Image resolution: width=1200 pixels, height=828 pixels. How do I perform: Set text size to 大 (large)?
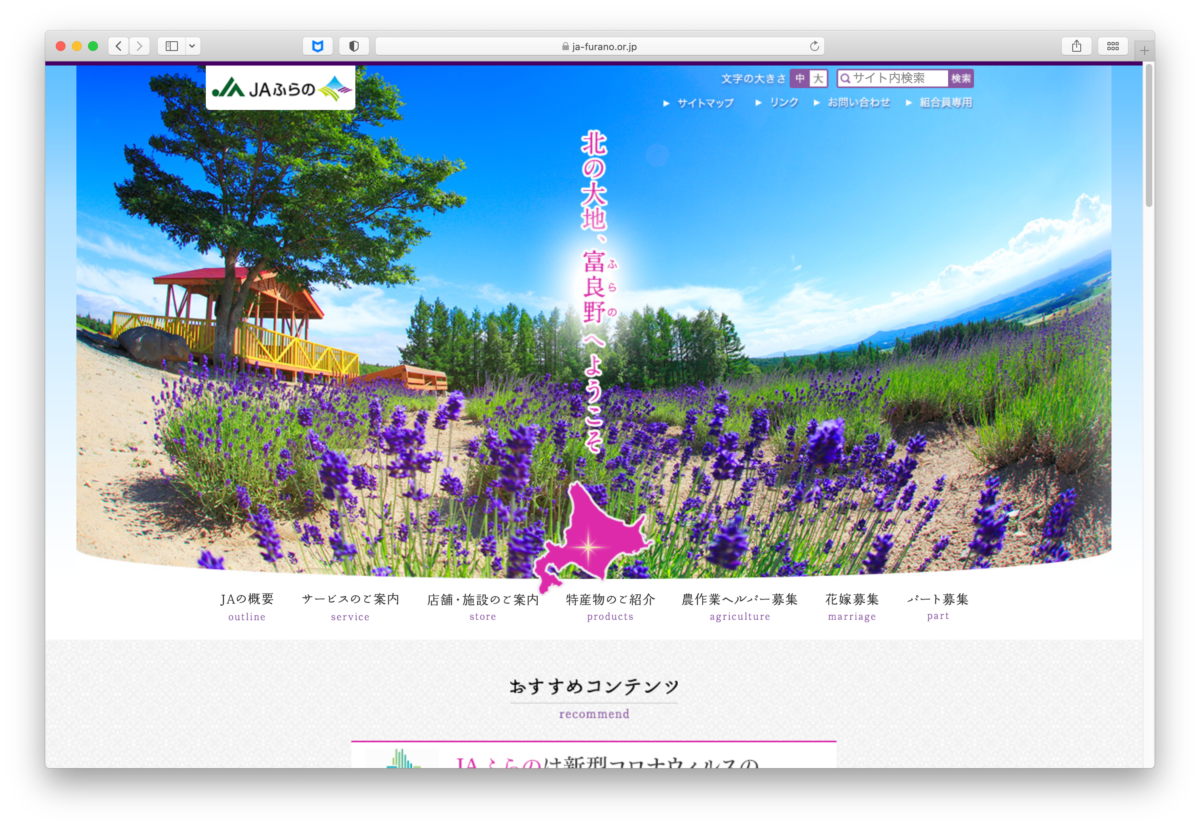pyautogui.click(x=818, y=79)
